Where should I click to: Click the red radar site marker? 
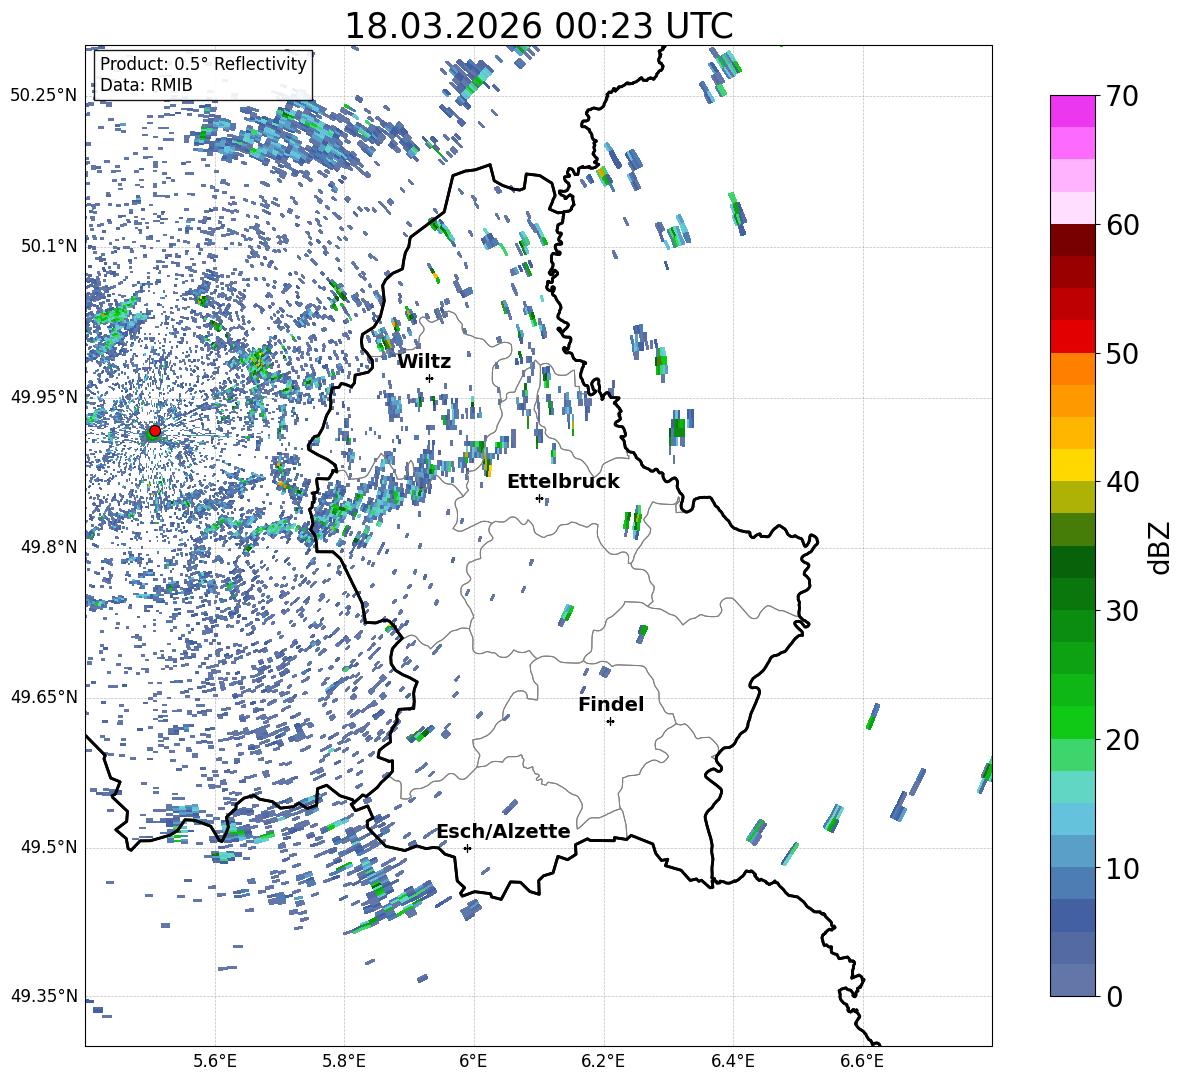pos(154,431)
